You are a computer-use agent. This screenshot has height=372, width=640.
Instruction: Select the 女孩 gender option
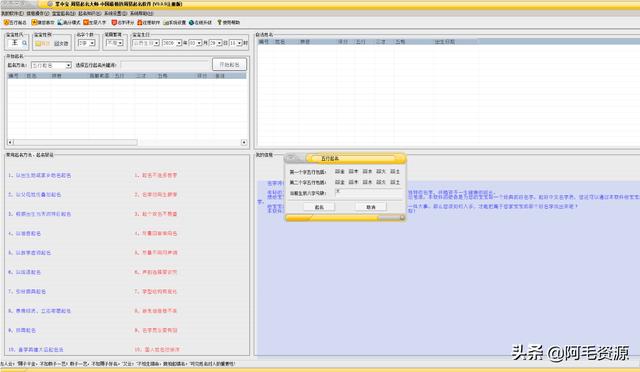pyautogui.click(x=62, y=43)
